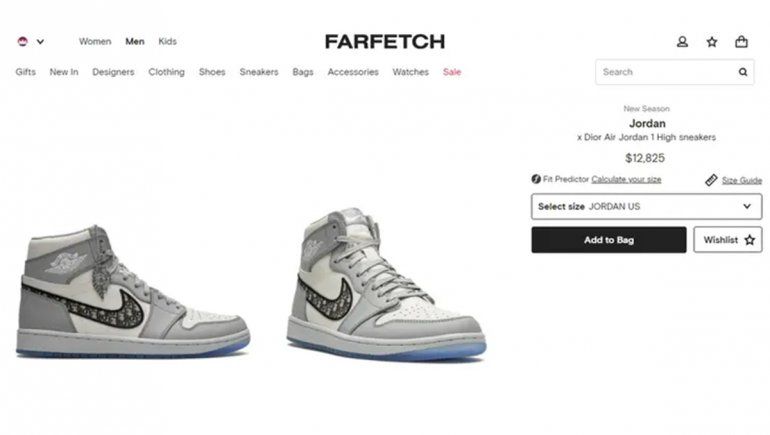Open the Select size JORDAN US dropdown
Screen dimensions: 770x435
(x=646, y=207)
